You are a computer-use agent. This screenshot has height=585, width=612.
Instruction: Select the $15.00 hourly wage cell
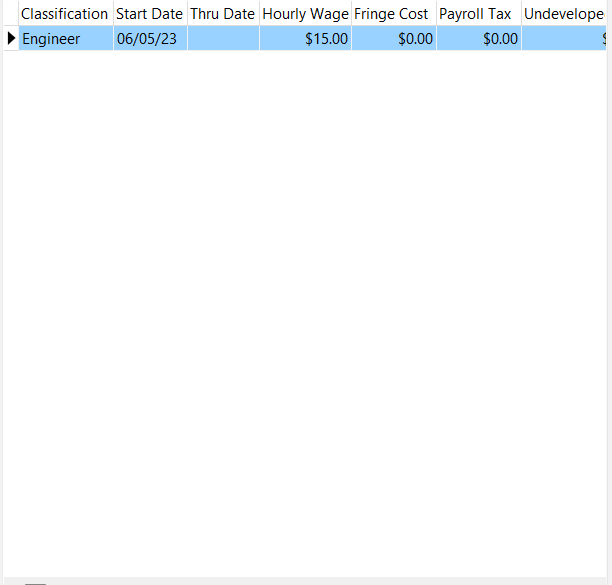pos(305,39)
